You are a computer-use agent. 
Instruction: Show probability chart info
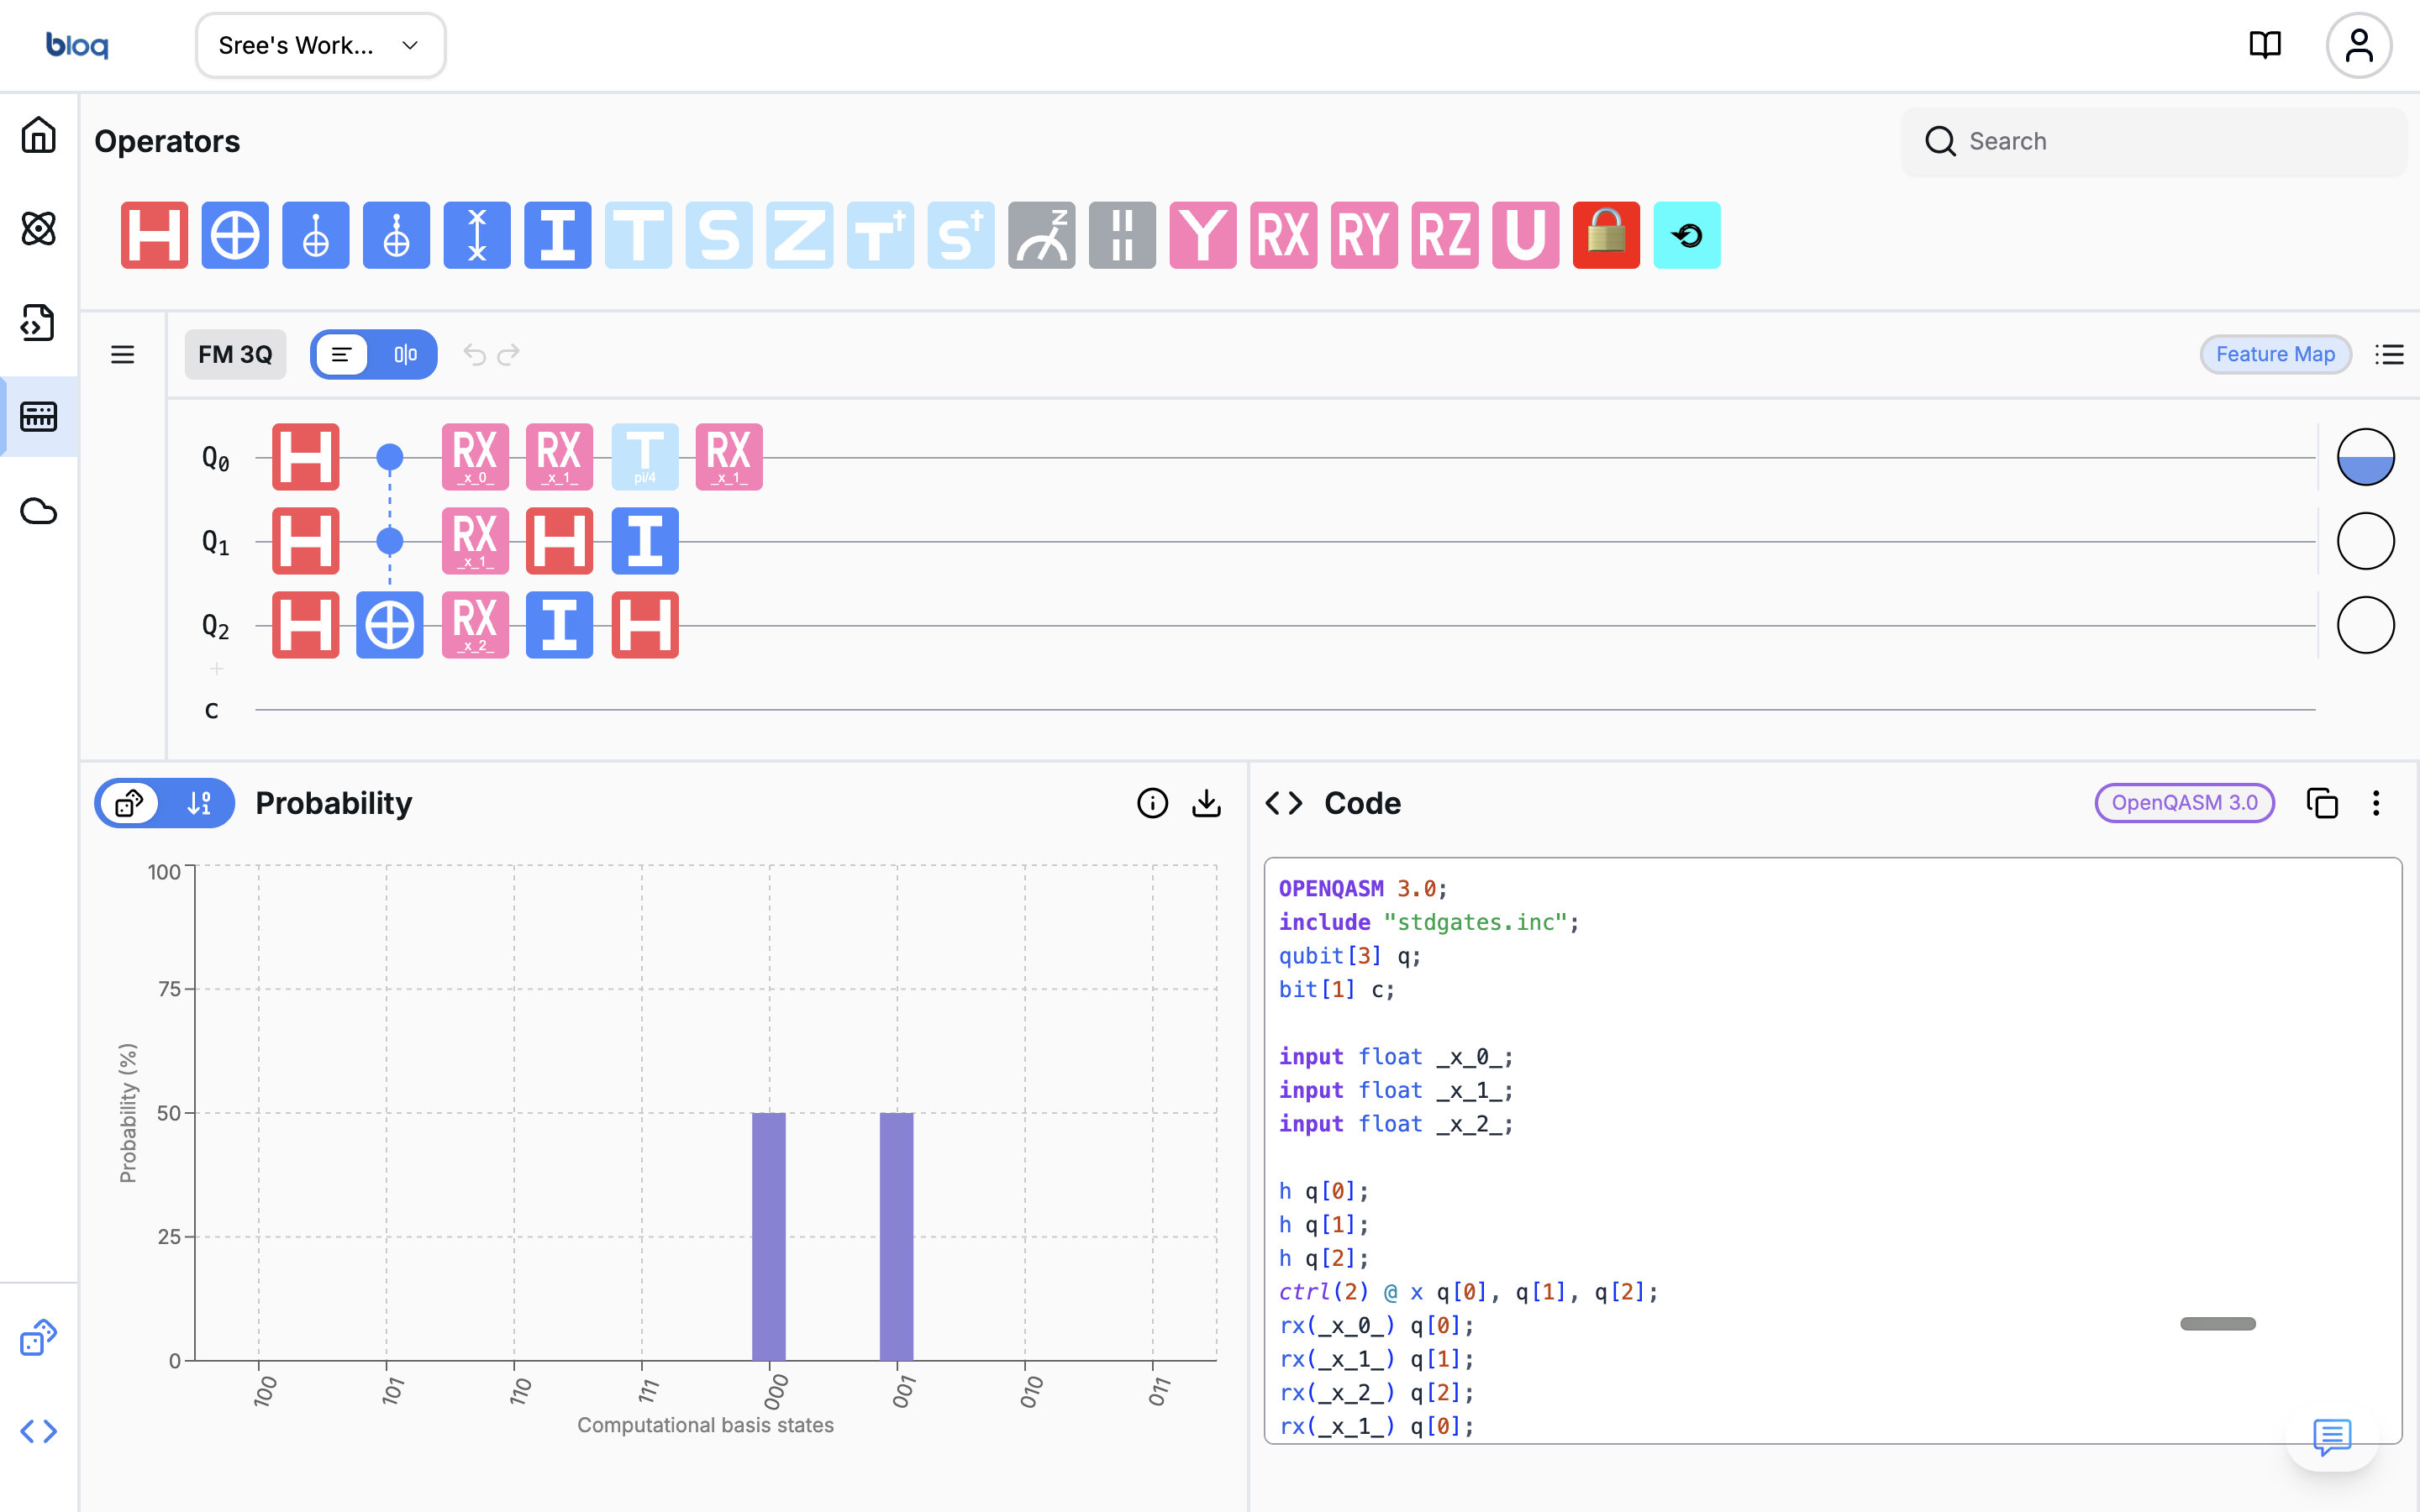pyautogui.click(x=1152, y=803)
